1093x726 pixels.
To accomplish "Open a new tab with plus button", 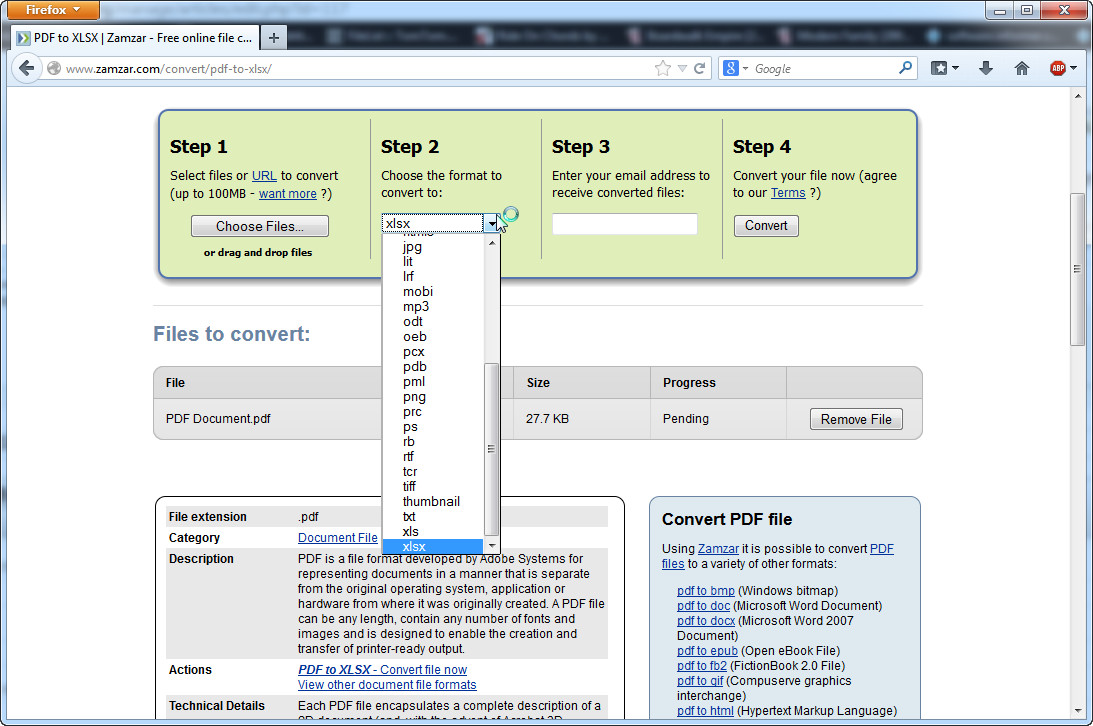I will point(274,38).
